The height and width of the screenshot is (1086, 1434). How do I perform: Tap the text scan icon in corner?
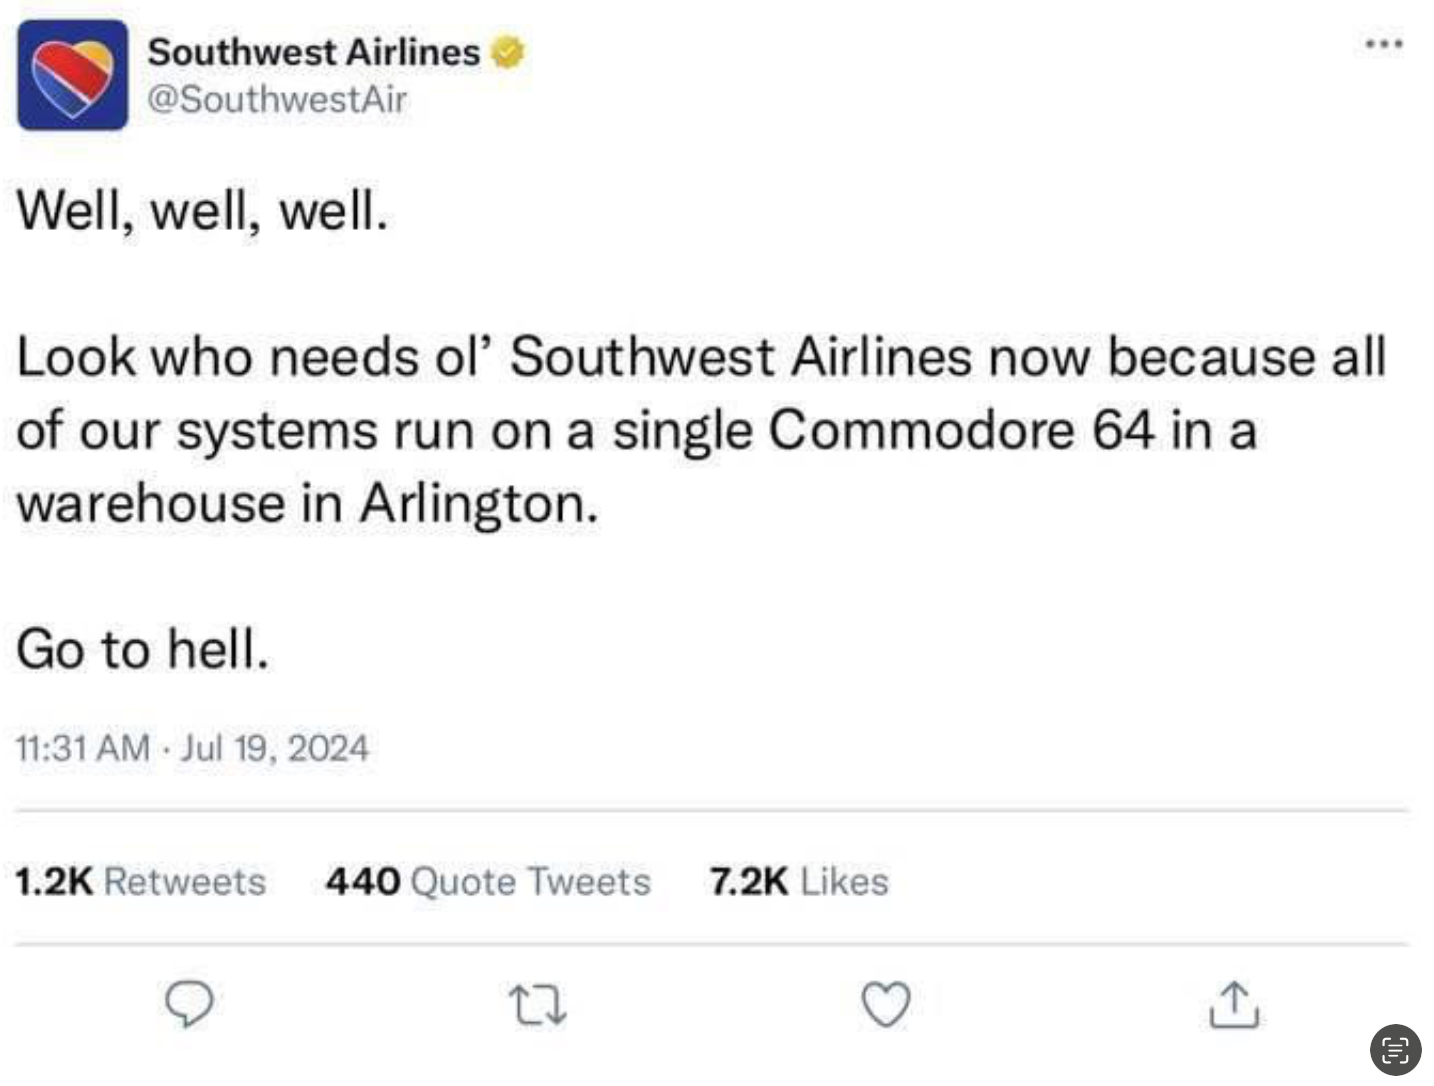coord(1394,1050)
